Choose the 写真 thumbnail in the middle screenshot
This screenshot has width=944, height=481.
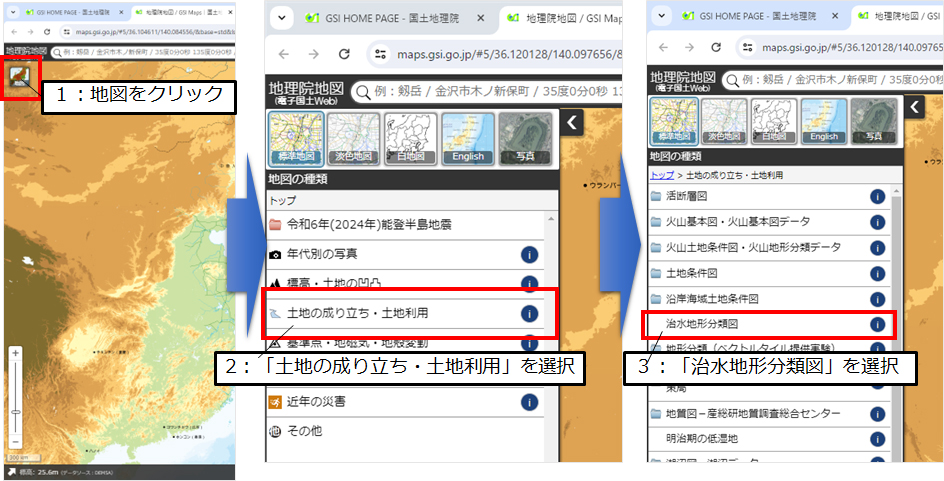click(525, 139)
